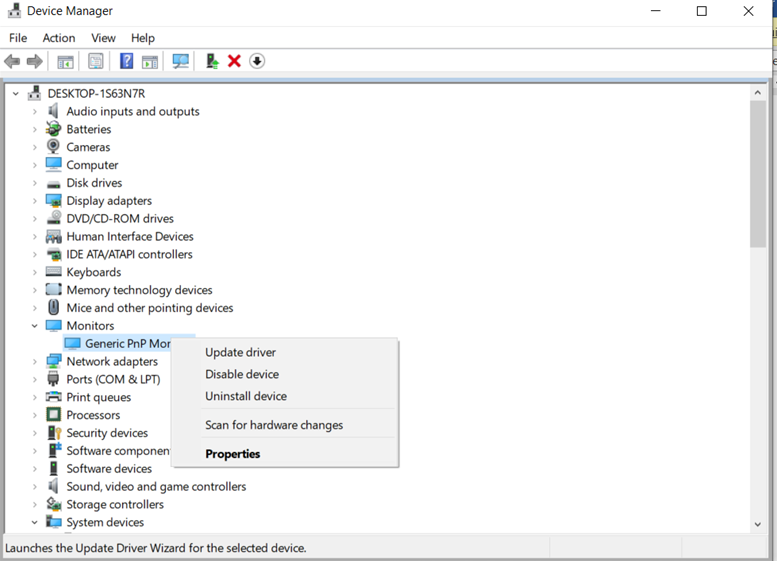The image size is (777, 561).
Task: Open the Help menu
Action: [143, 38]
